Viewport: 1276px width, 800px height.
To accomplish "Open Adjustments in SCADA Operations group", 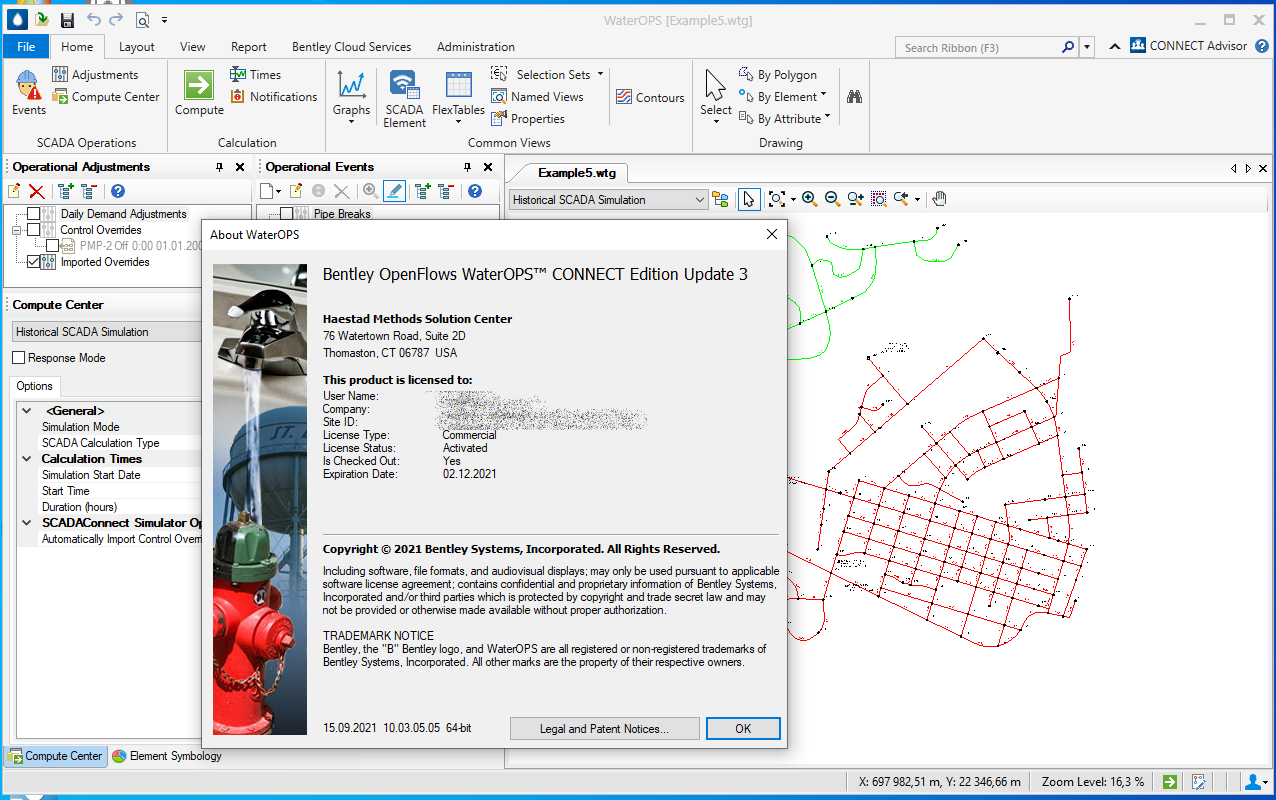I will click(95, 75).
